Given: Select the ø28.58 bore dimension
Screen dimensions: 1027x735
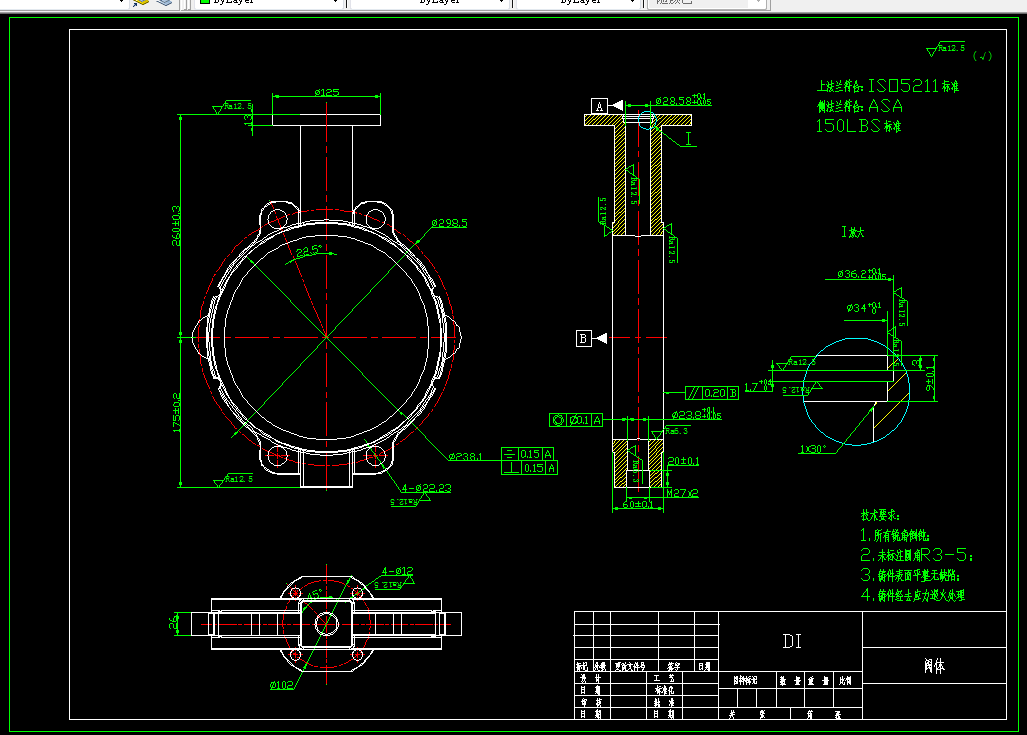Looking at the screenshot, I should 683,100.
